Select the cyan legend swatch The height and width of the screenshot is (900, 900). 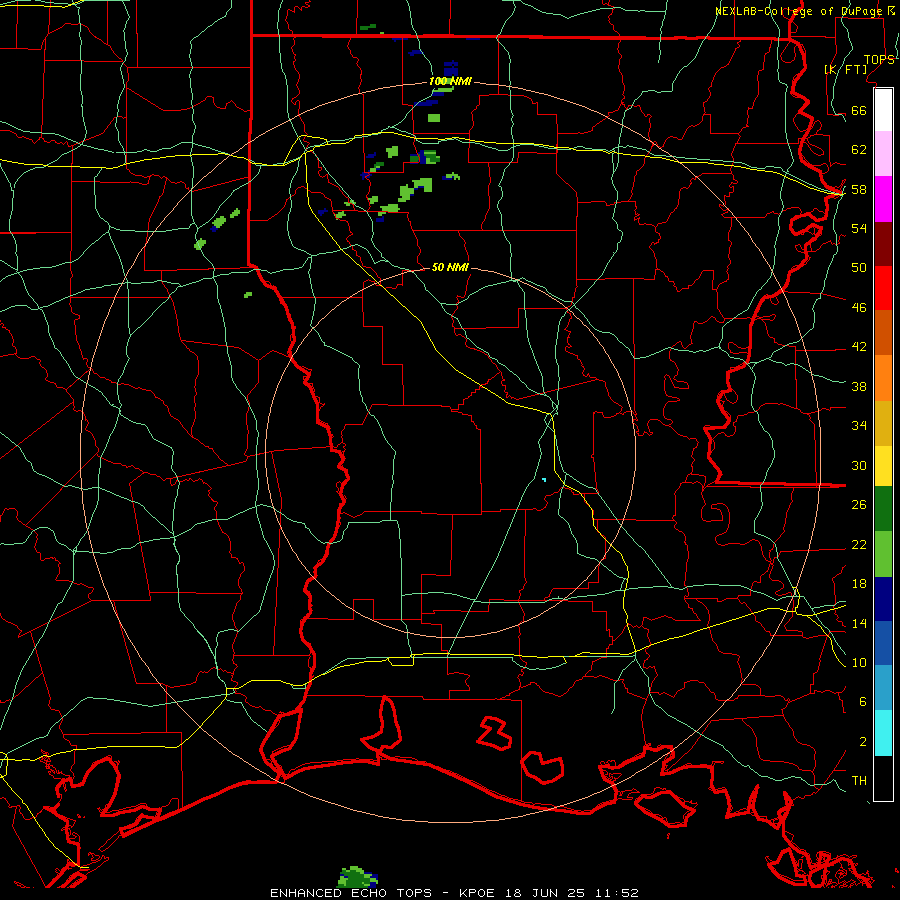(x=883, y=733)
